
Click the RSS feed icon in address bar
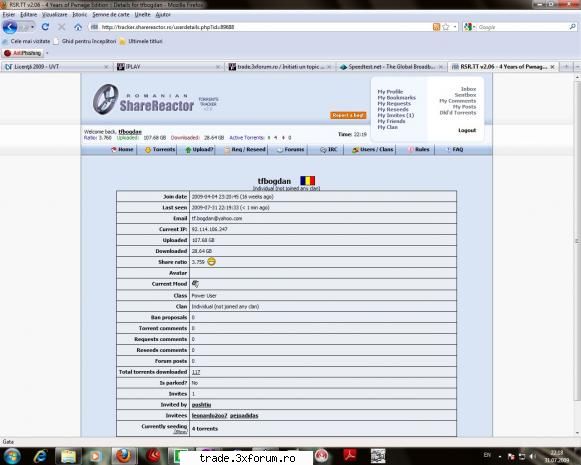436,27
